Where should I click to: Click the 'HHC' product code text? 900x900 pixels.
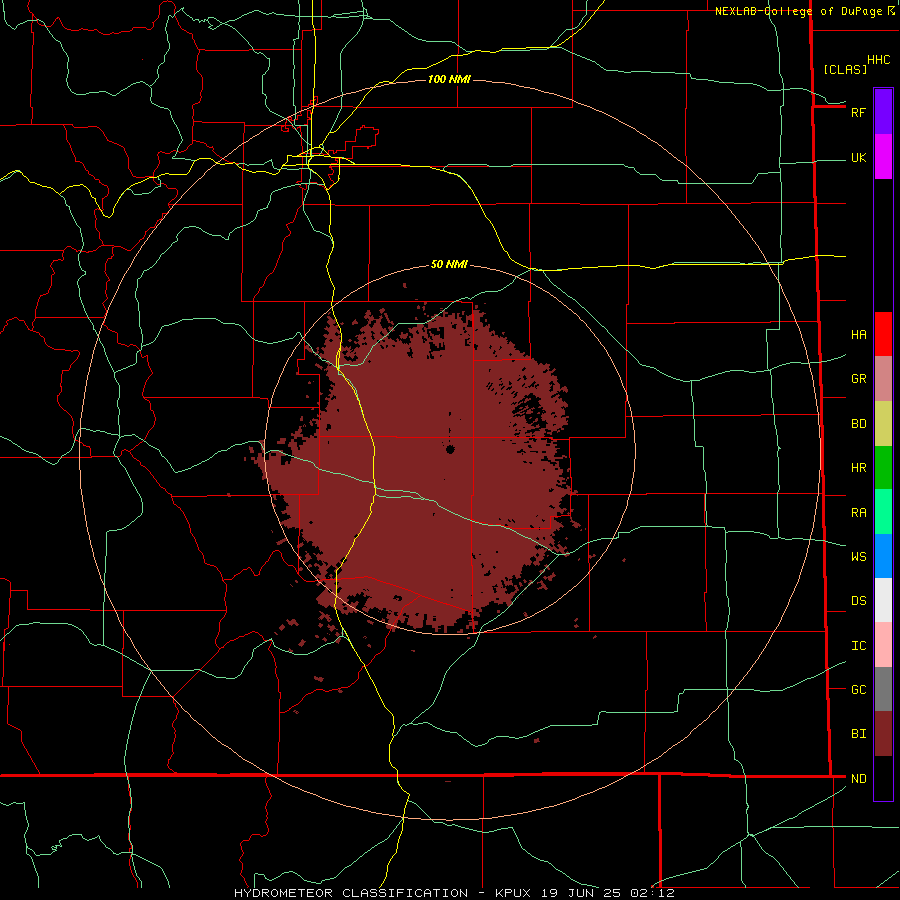878,60
